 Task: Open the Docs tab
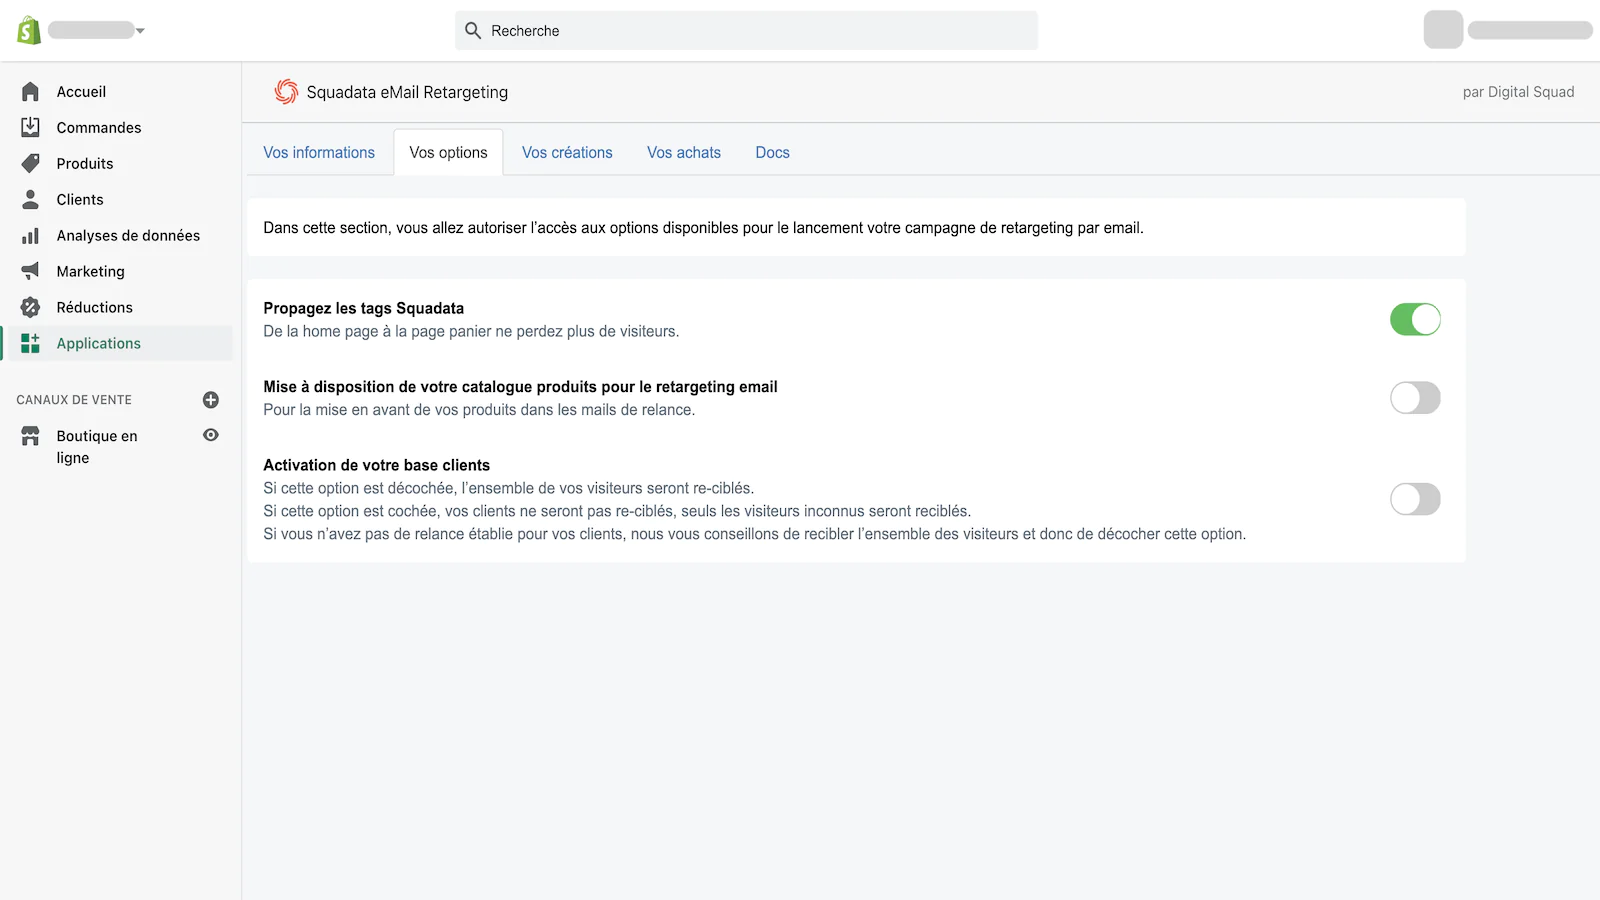tap(773, 153)
